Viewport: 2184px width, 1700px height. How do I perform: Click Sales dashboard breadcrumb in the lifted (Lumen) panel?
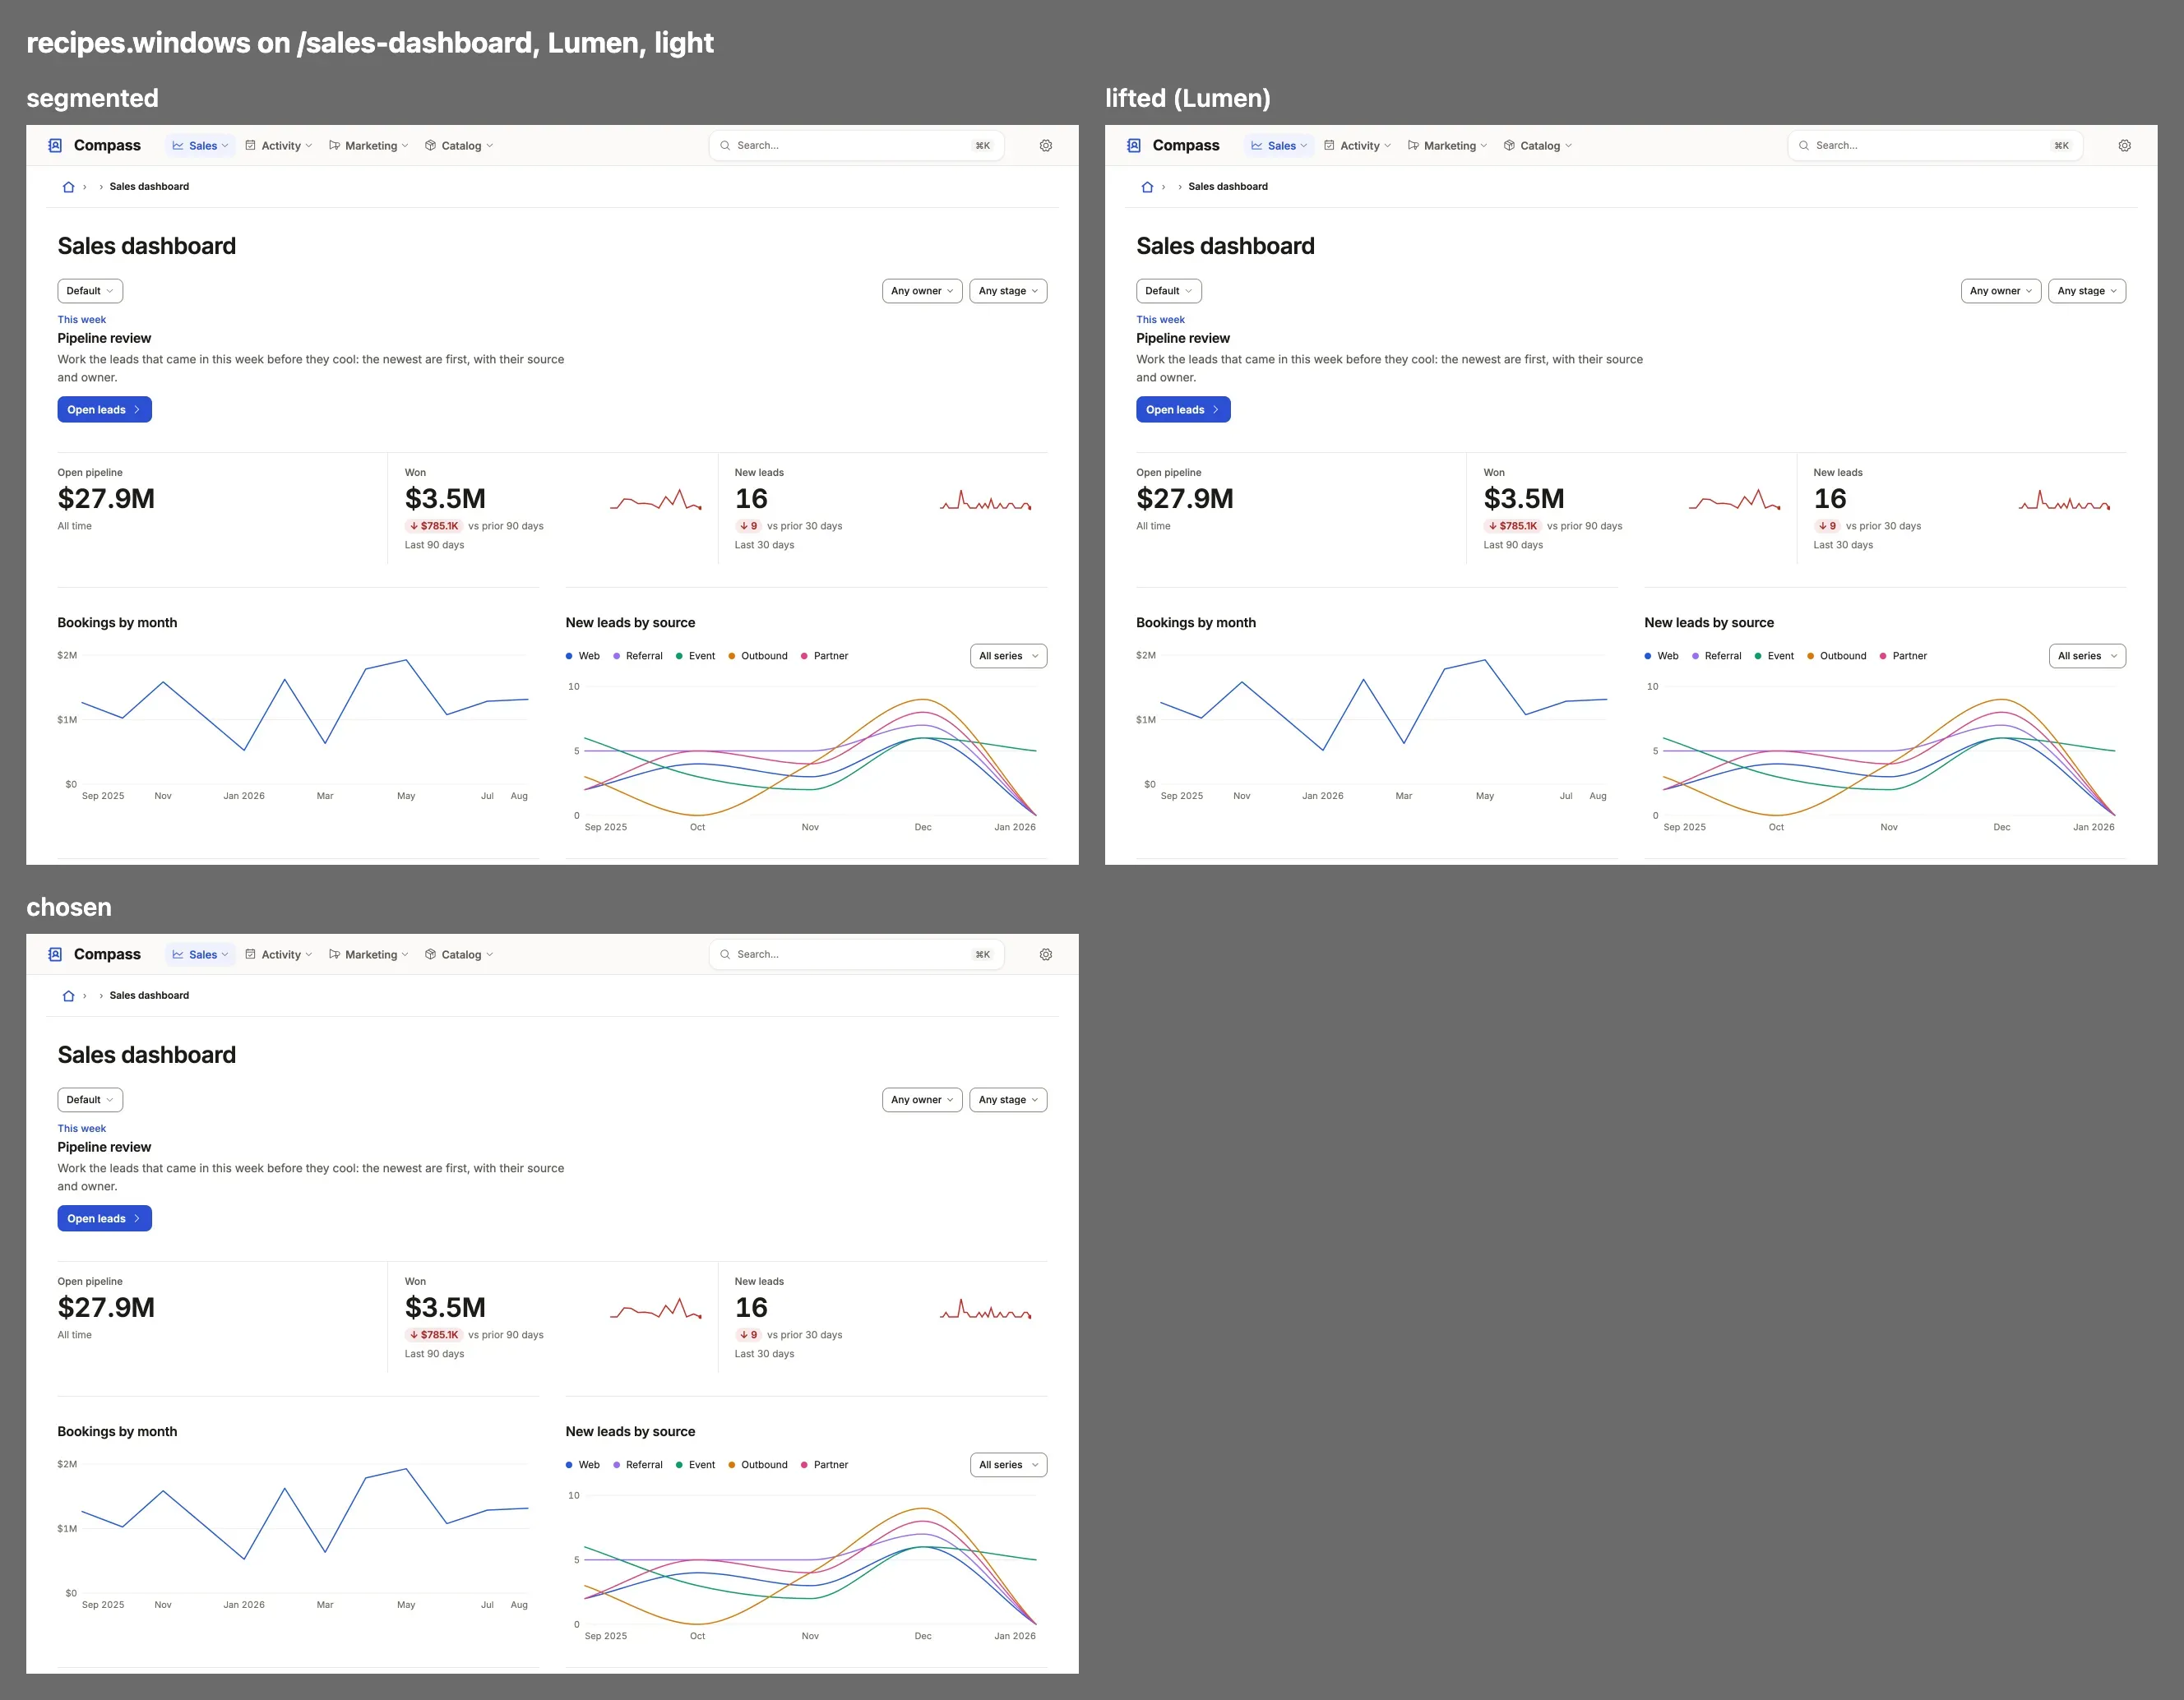pyautogui.click(x=1228, y=187)
